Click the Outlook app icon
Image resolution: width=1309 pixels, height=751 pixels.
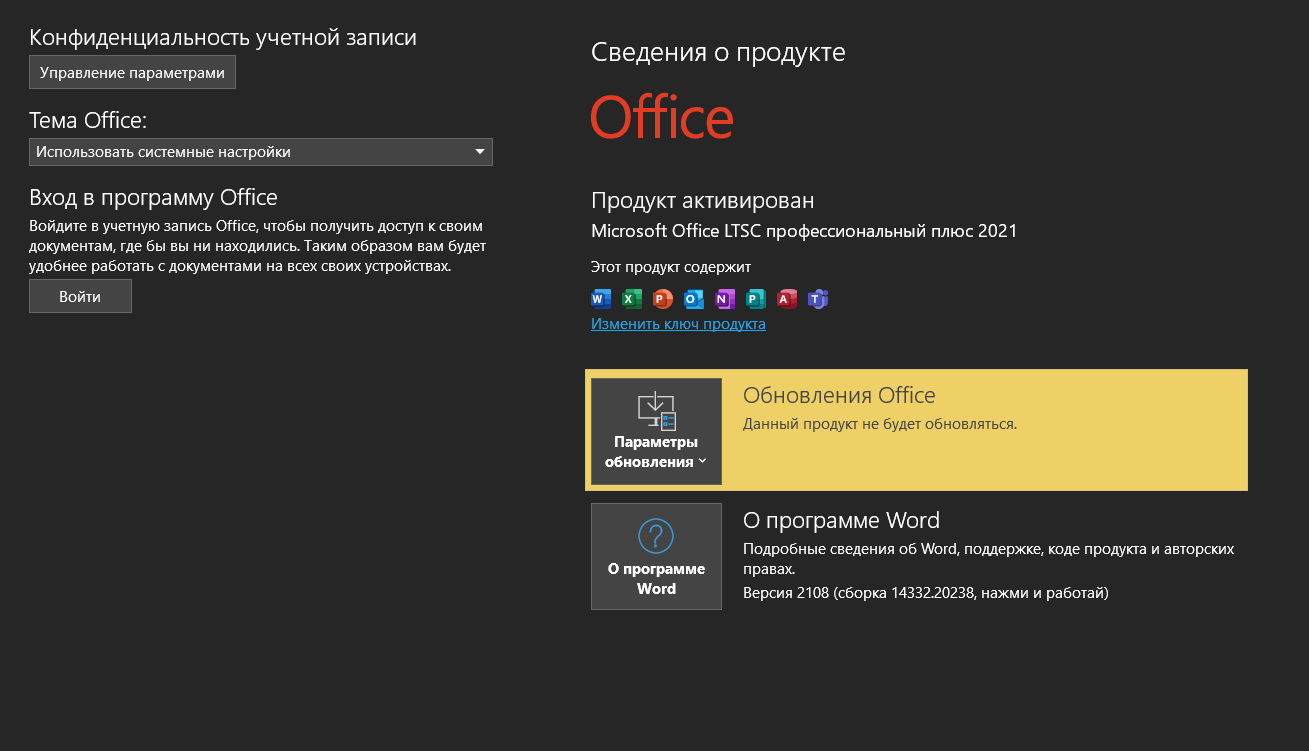tap(694, 298)
